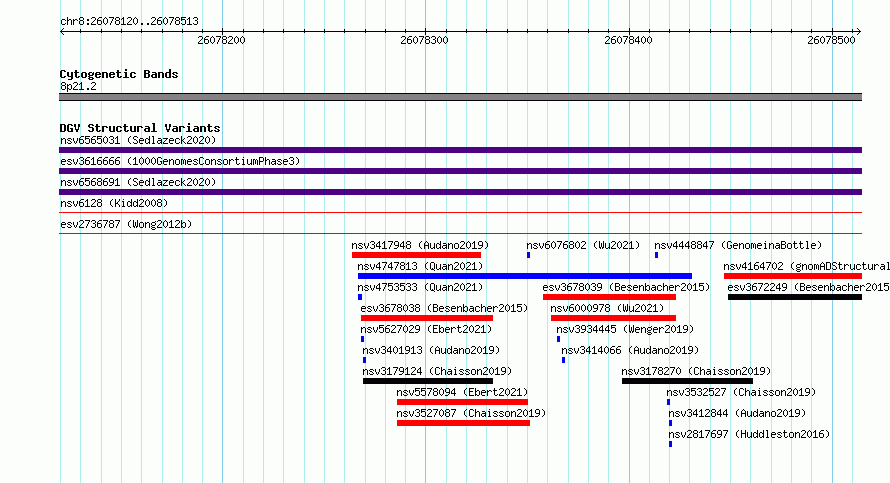The height and width of the screenshot is (483, 890).
Task: Open the nsv3412844 (Audano2019) label
Action: [x=737, y=413]
